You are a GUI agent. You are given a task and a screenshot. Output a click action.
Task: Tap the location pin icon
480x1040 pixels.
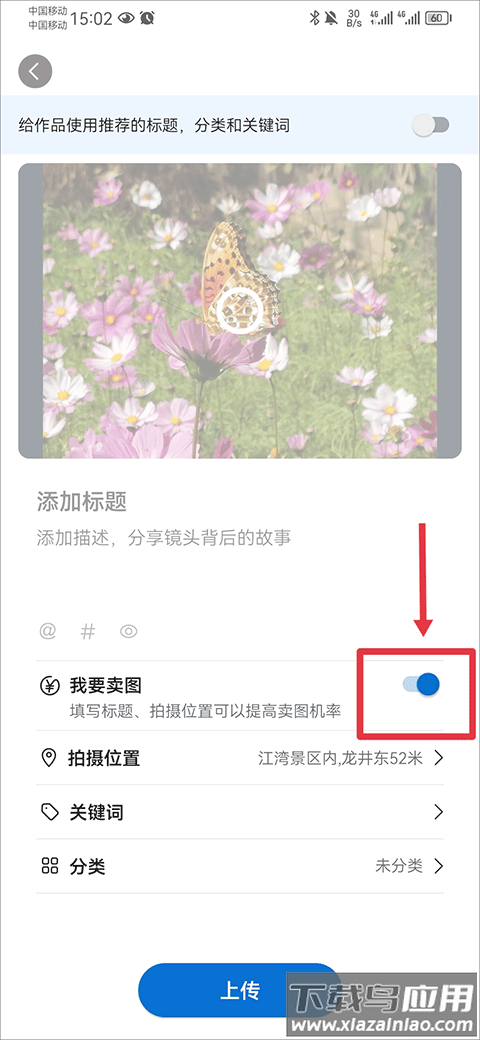point(49,758)
